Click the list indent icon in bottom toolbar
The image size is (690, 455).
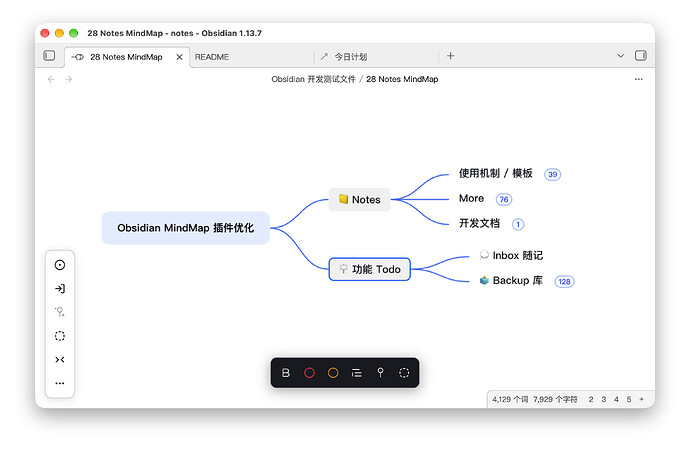click(356, 373)
